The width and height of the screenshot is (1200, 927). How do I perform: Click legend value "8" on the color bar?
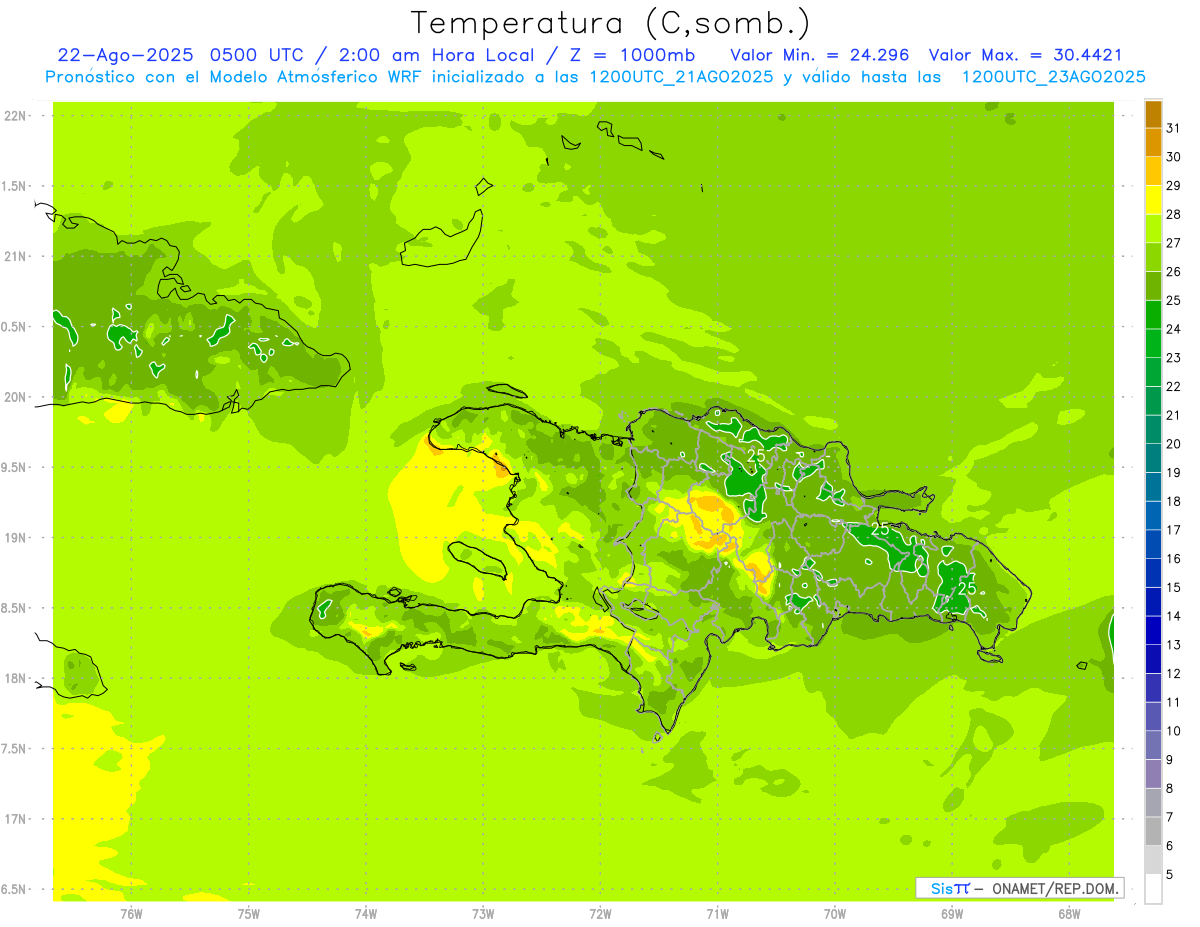click(x=1169, y=788)
